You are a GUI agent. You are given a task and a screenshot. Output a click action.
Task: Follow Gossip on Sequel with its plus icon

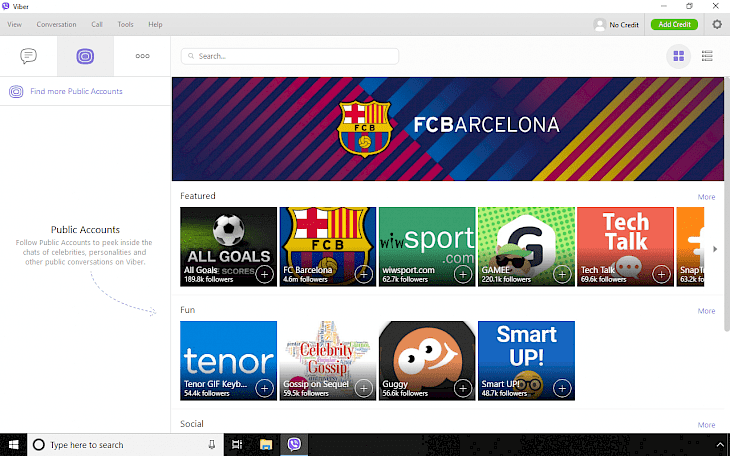[x=364, y=388]
